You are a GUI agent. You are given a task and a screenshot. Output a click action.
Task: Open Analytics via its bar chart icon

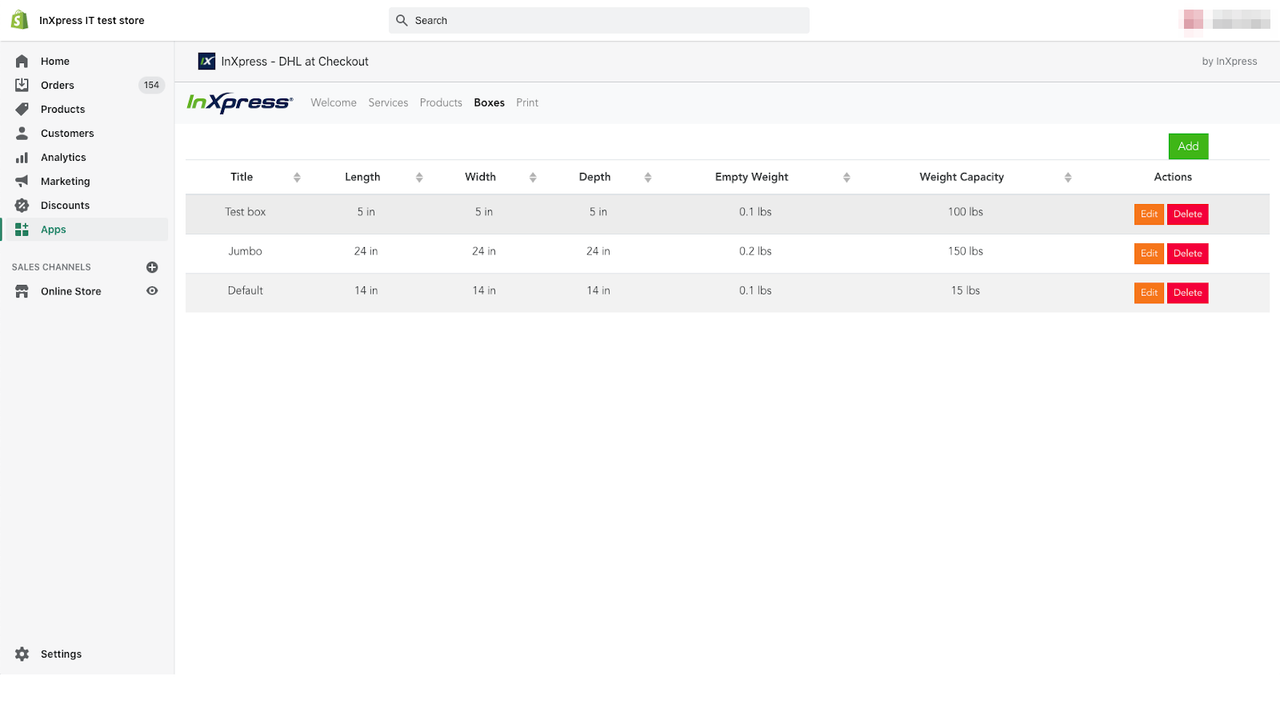pyautogui.click(x=22, y=157)
